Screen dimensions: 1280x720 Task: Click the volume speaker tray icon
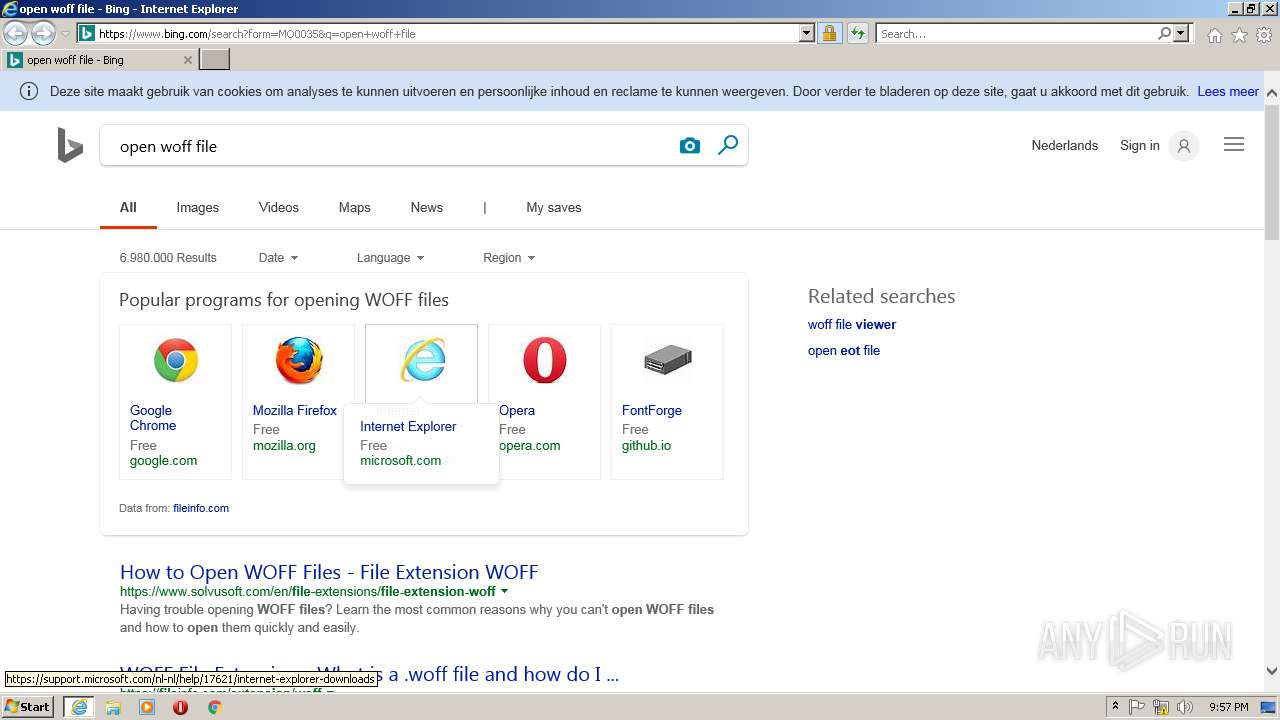pos(1185,707)
